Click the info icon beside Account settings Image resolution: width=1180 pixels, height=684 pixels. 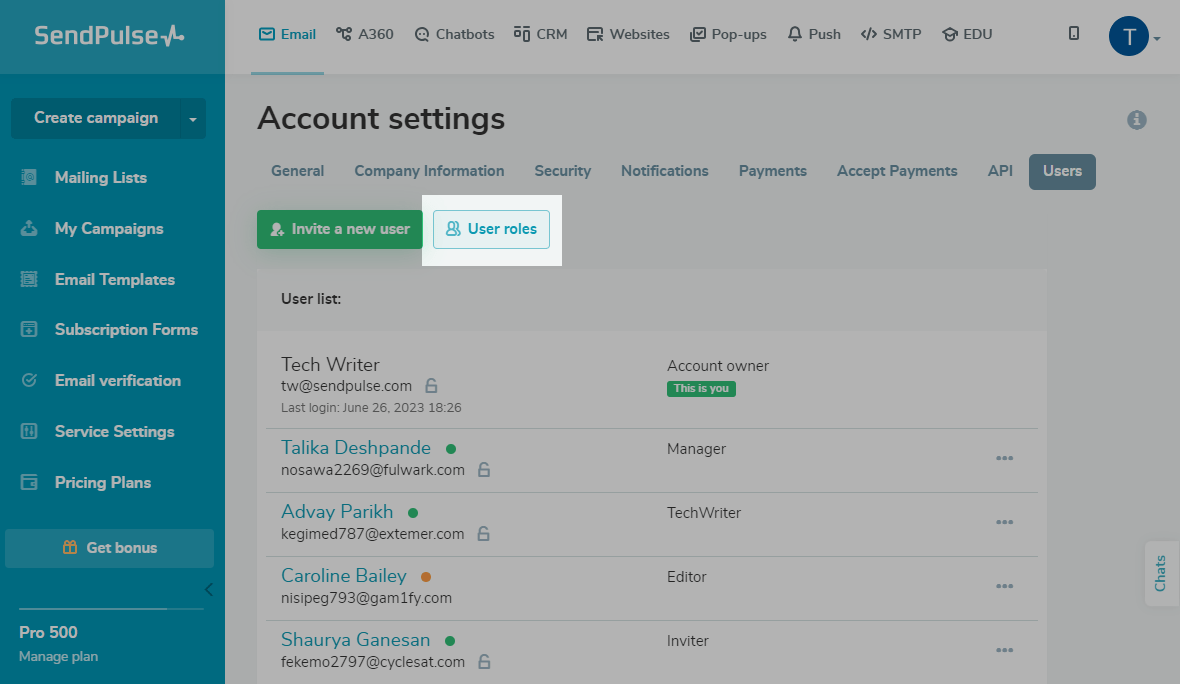pos(1136,120)
